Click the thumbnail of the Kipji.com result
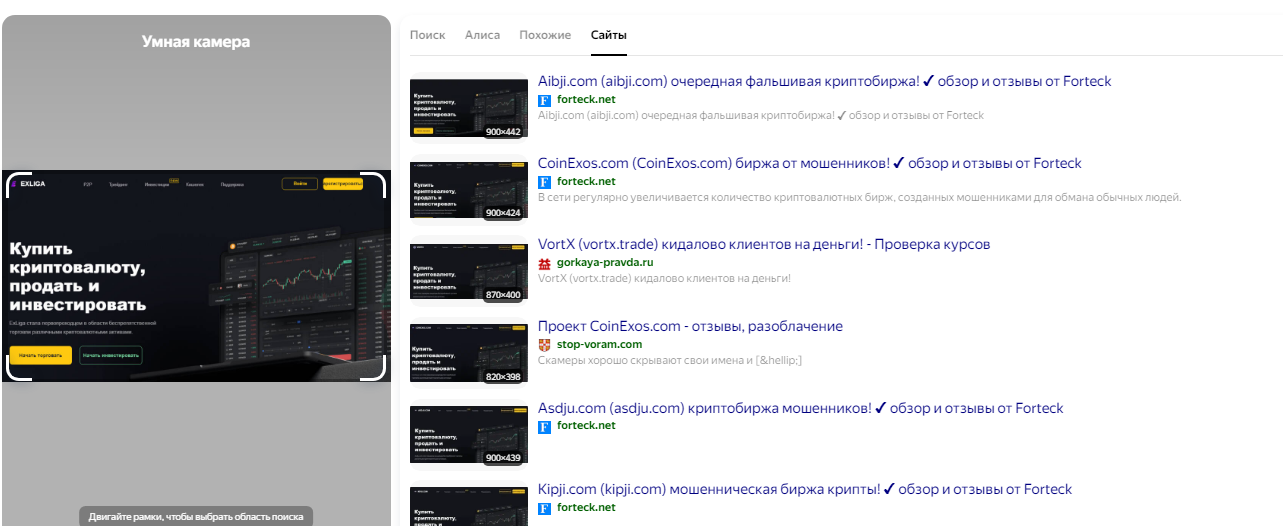The width and height of the screenshot is (1283, 526). [x=469, y=506]
